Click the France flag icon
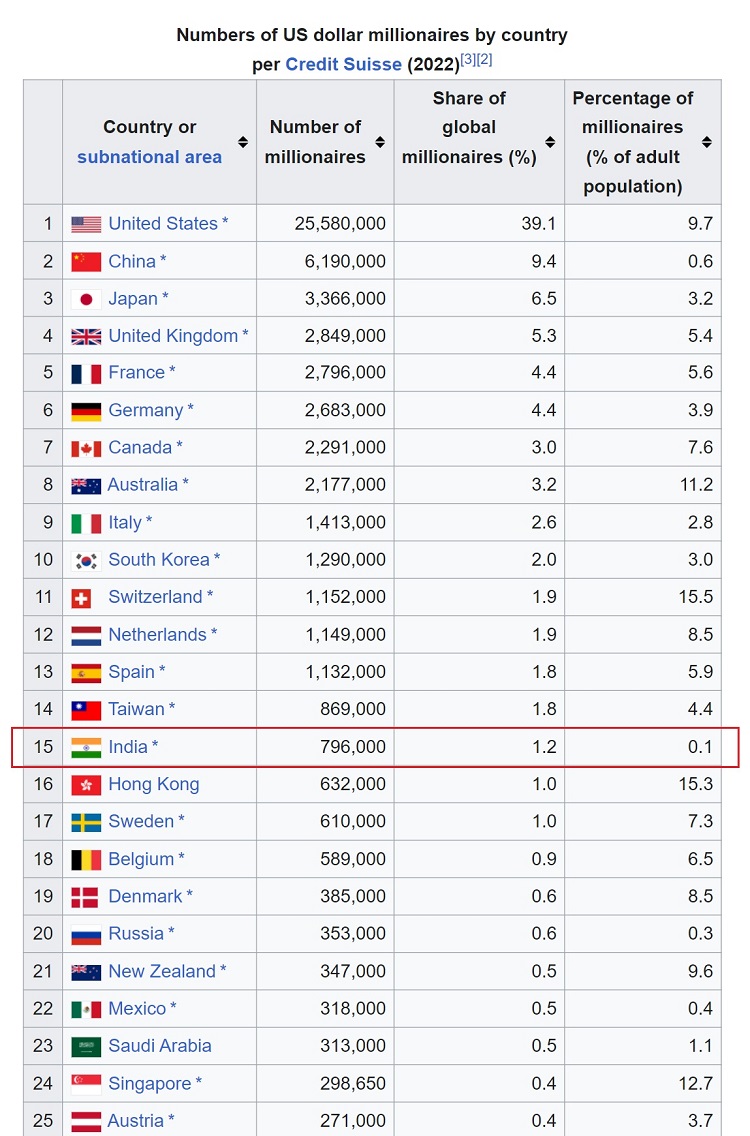 86,374
